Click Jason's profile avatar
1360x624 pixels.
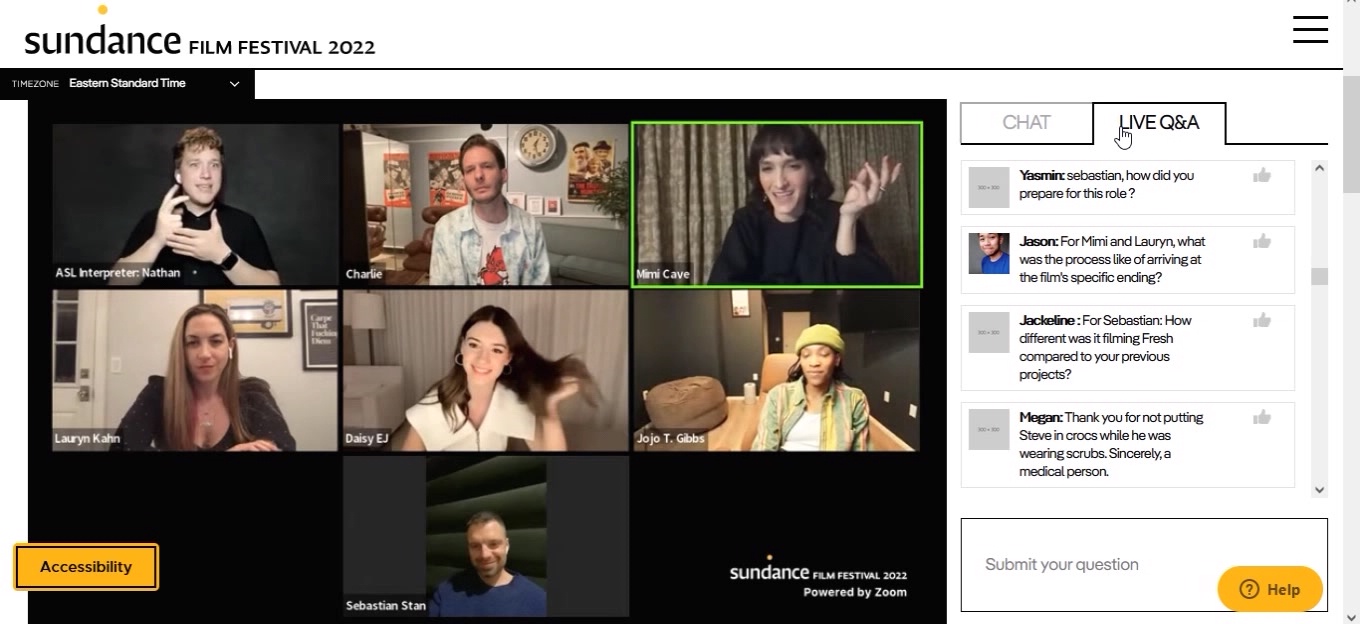tap(988, 253)
